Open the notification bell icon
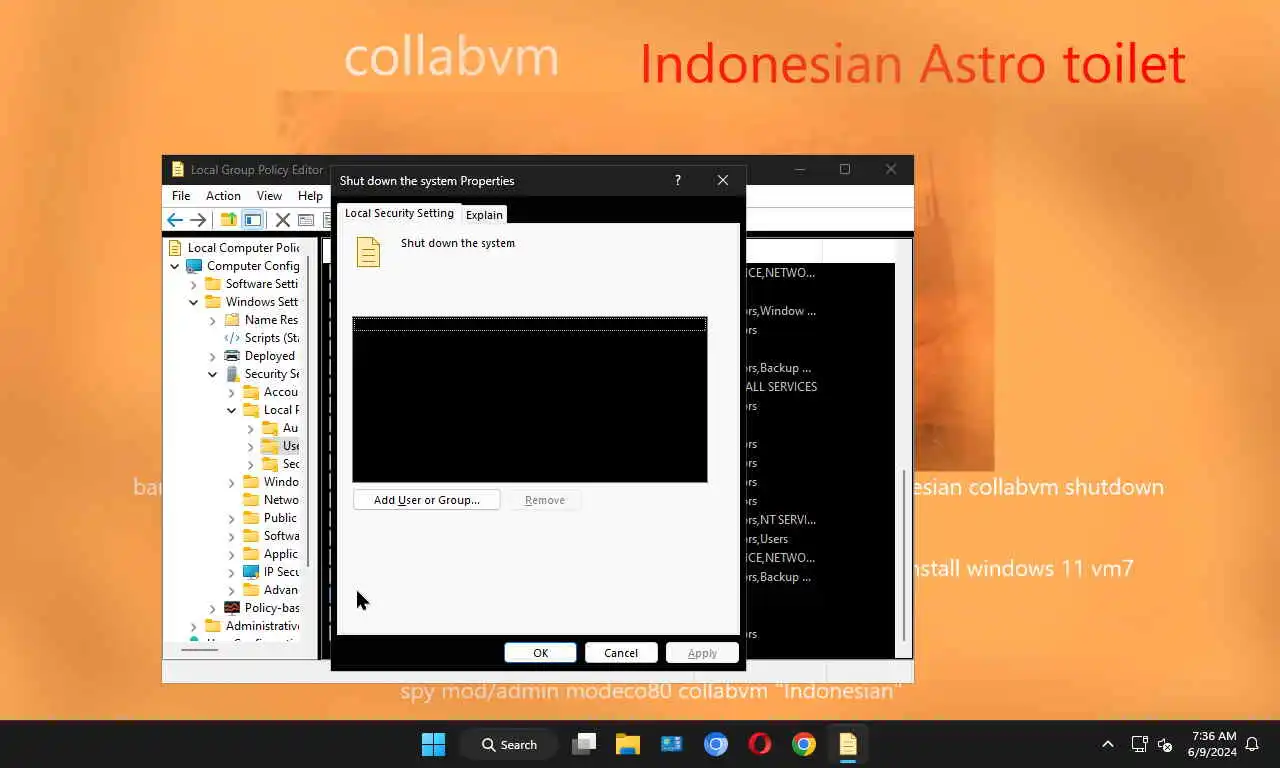1280x768 pixels. [1252, 744]
